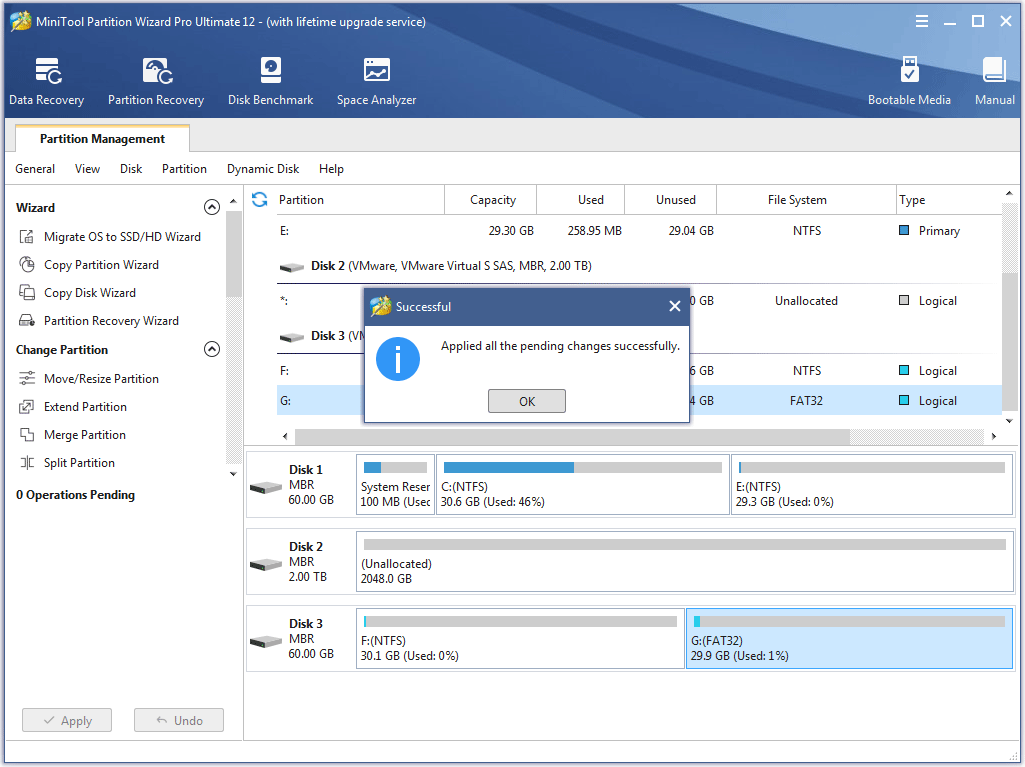Select the G:(FAT32) partition block
This screenshot has height=767, width=1025.
[850, 639]
